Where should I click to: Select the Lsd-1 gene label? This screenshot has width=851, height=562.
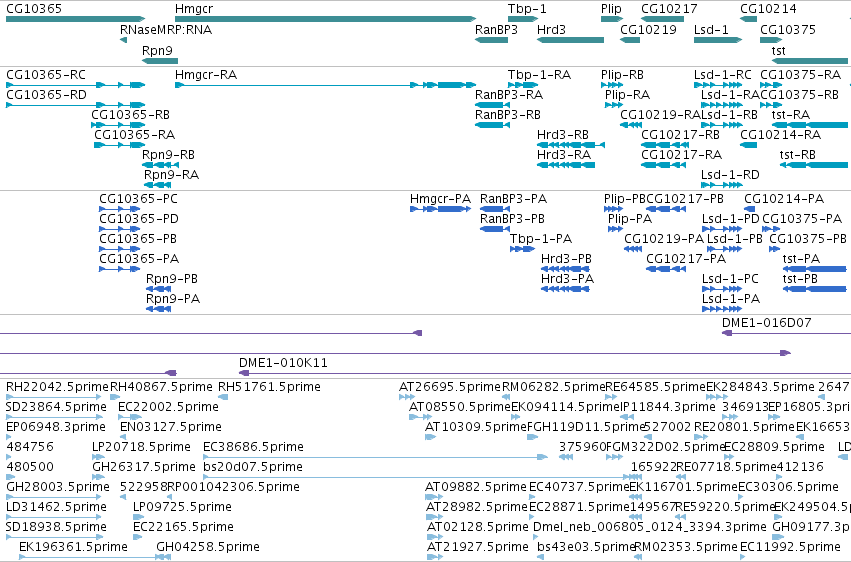[711, 30]
